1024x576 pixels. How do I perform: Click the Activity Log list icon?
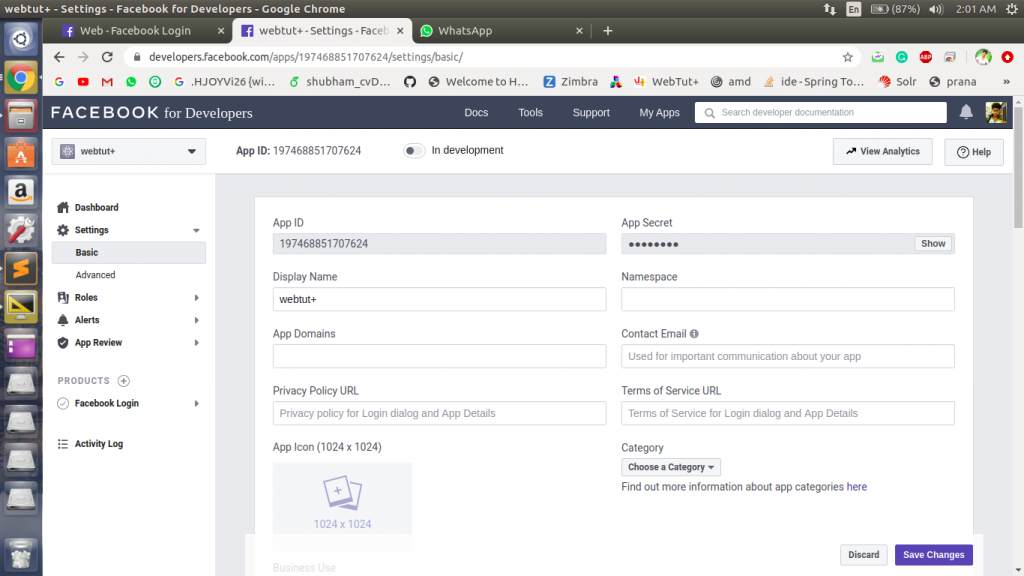click(x=63, y=444)
